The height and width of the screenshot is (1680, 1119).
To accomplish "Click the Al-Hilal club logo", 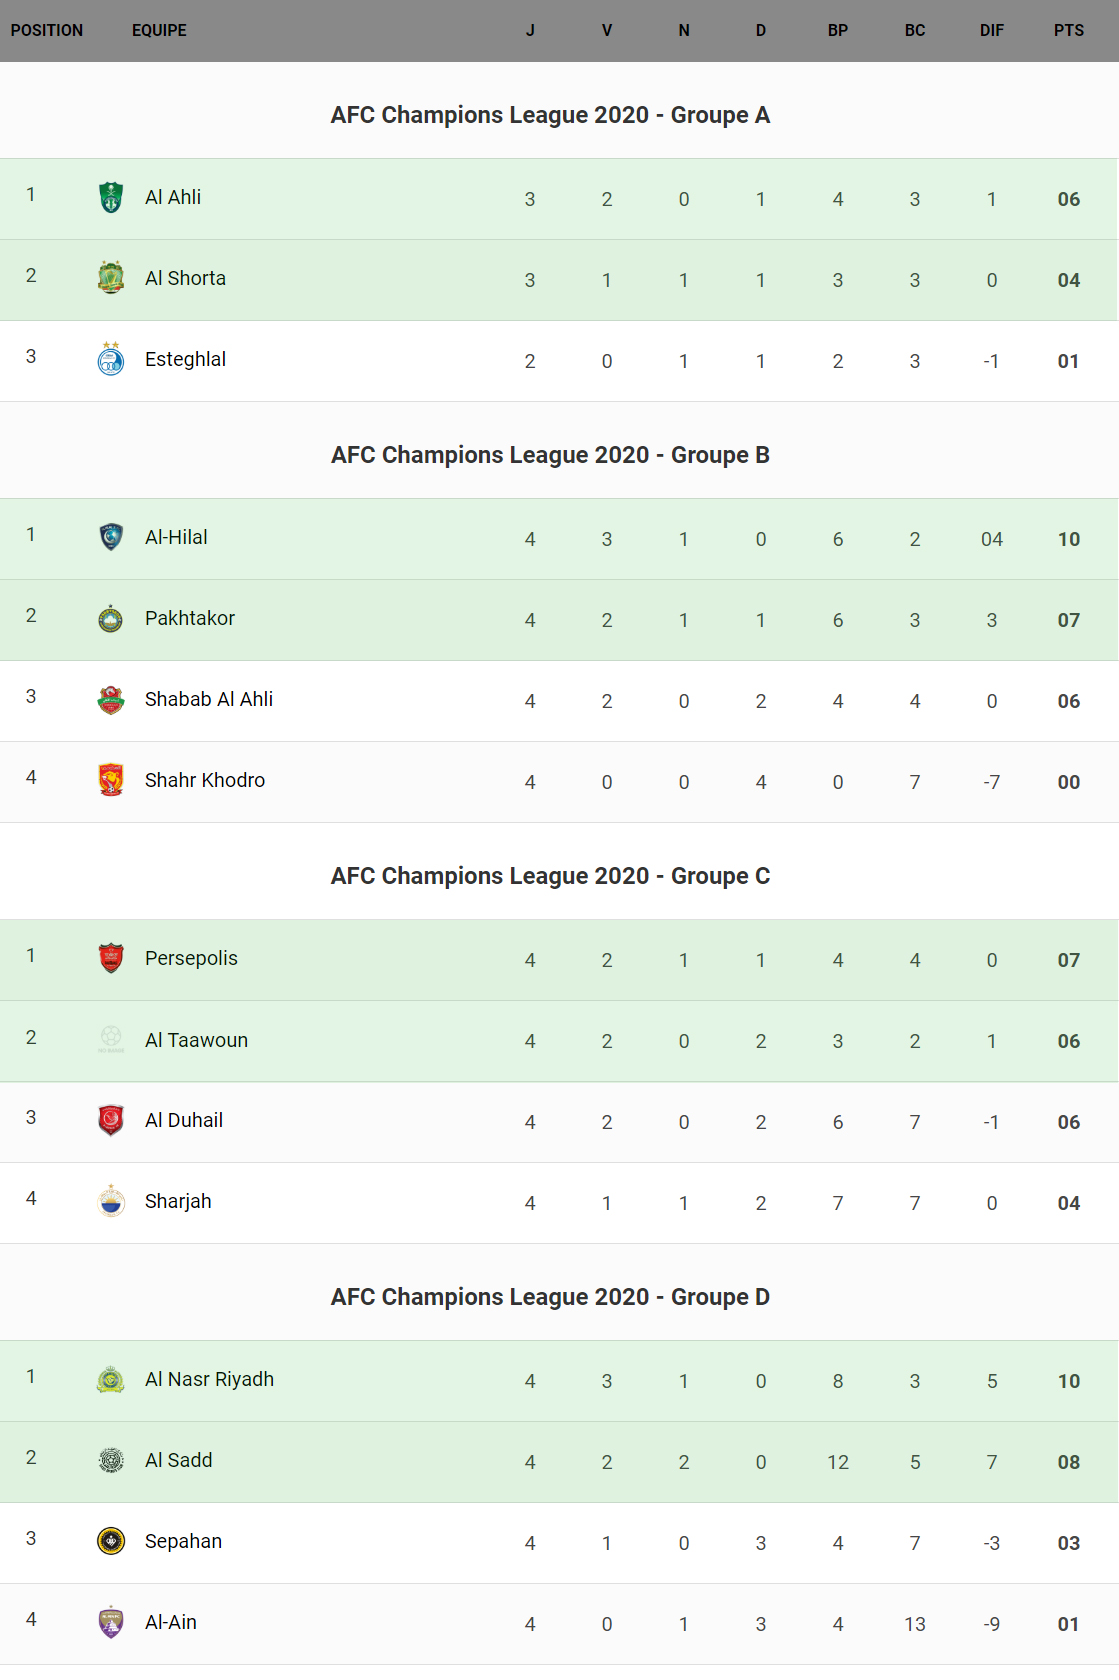I will [111, 537].
